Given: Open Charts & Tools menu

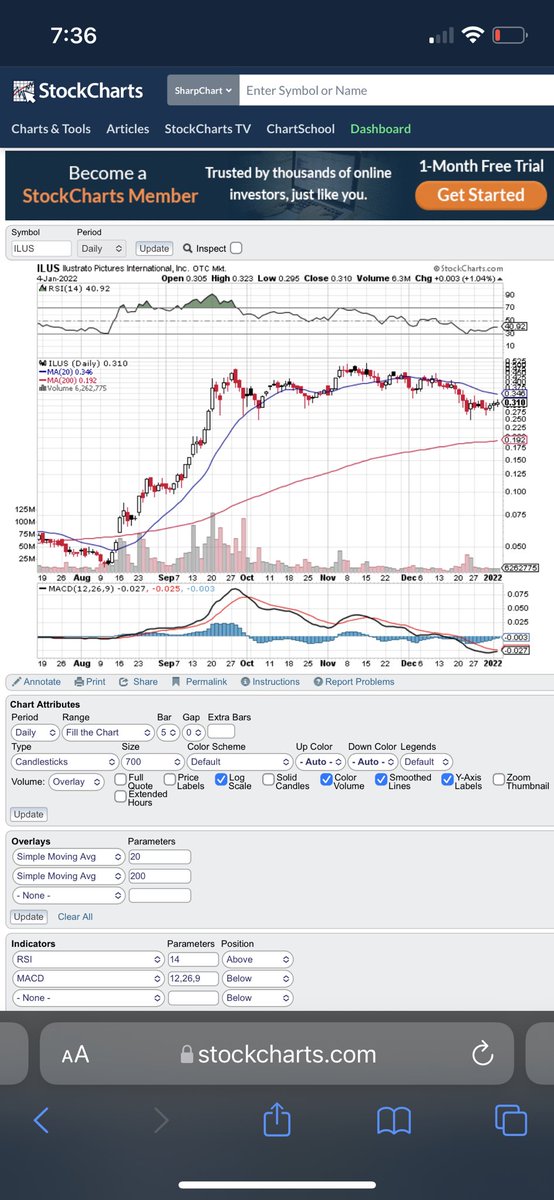Looking at the screenshot, I should [x=51, y=129].
